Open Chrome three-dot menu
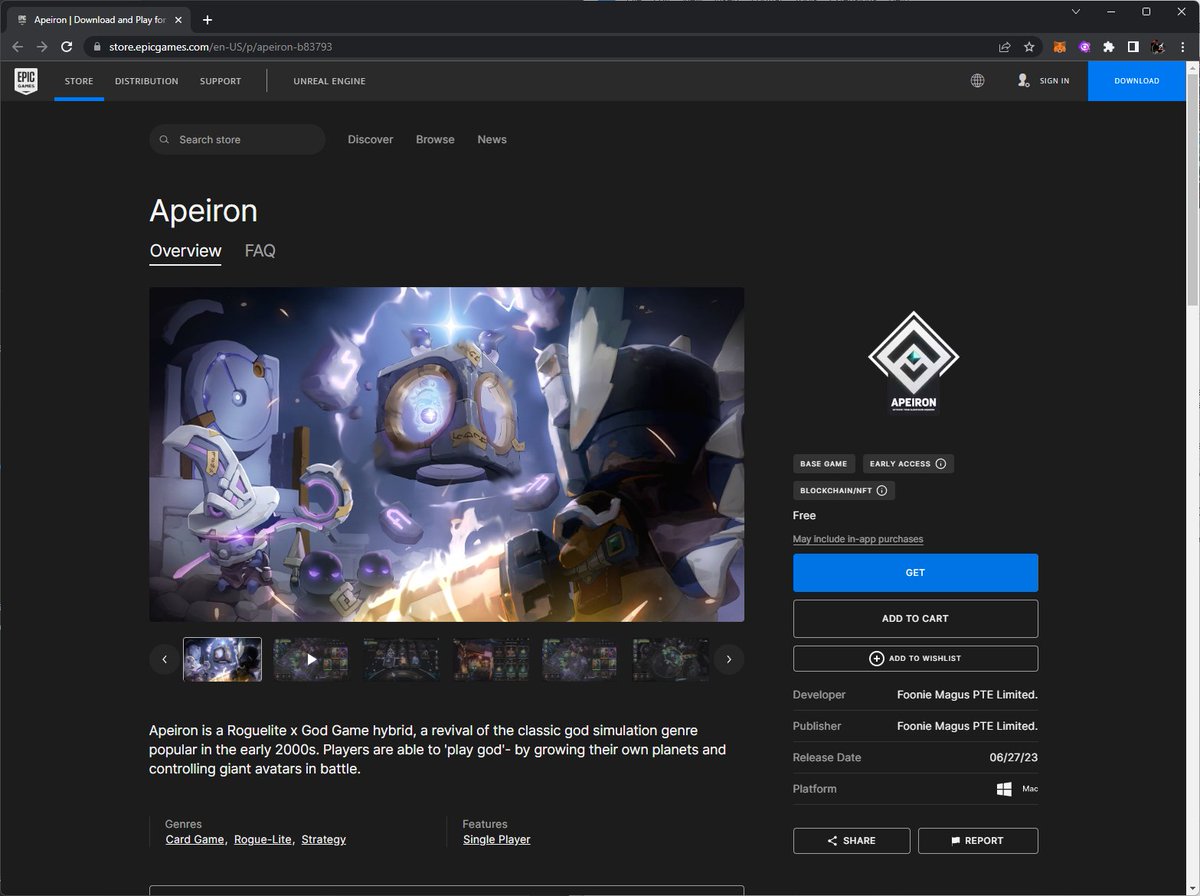1200x896 pixels. (1182, 47)
